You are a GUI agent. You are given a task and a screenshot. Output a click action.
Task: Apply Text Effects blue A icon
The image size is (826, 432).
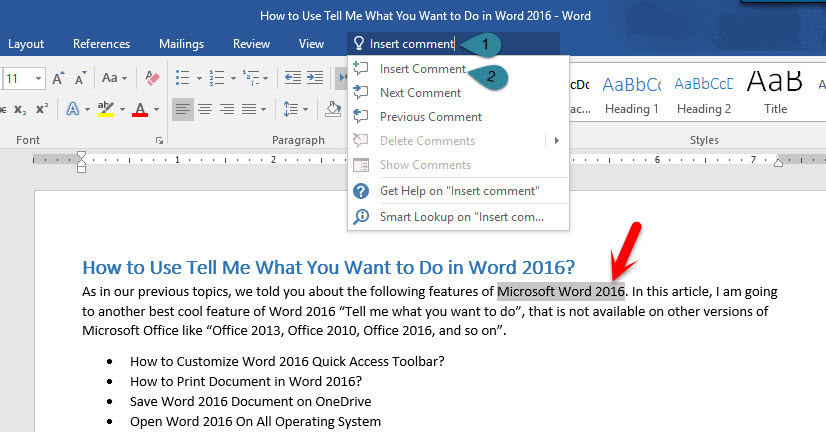pos(73,109)
